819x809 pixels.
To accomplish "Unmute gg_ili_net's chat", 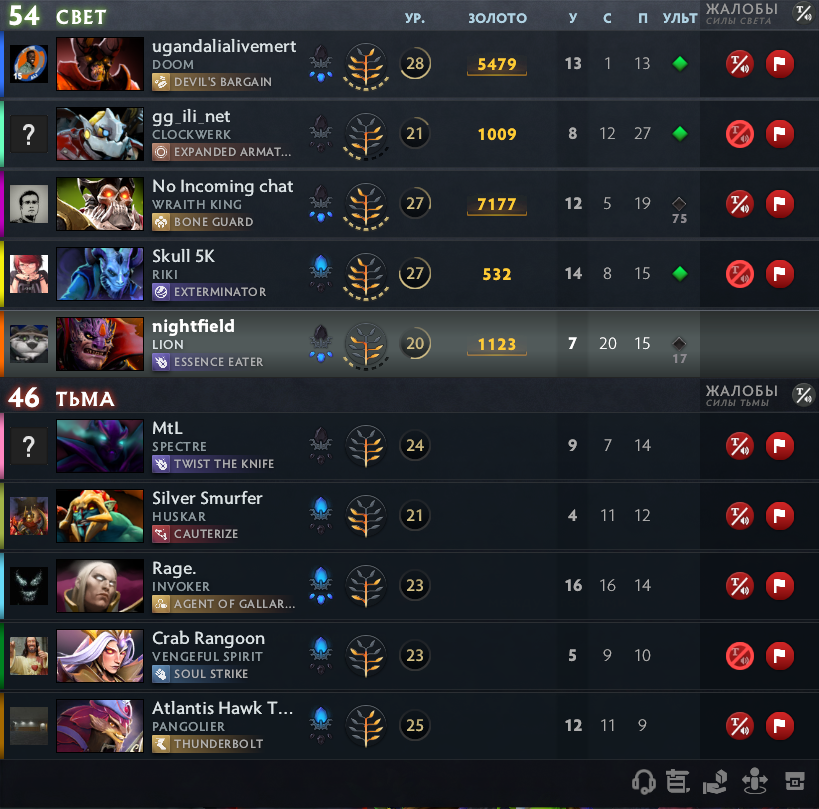I will pos(740,134).
